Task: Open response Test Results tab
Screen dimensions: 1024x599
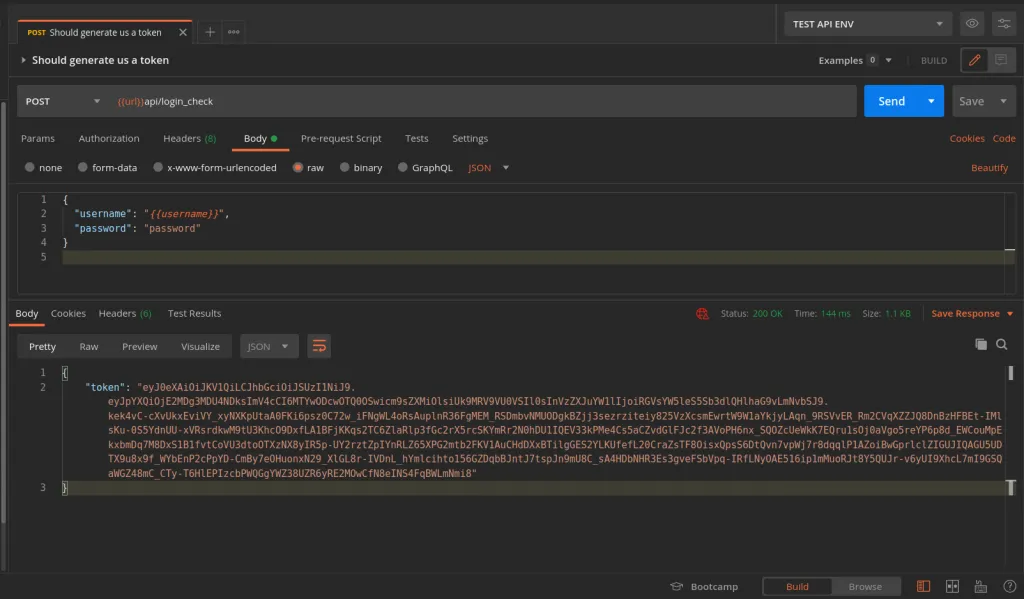Action: pyautogui.click(x=194, y=313)
